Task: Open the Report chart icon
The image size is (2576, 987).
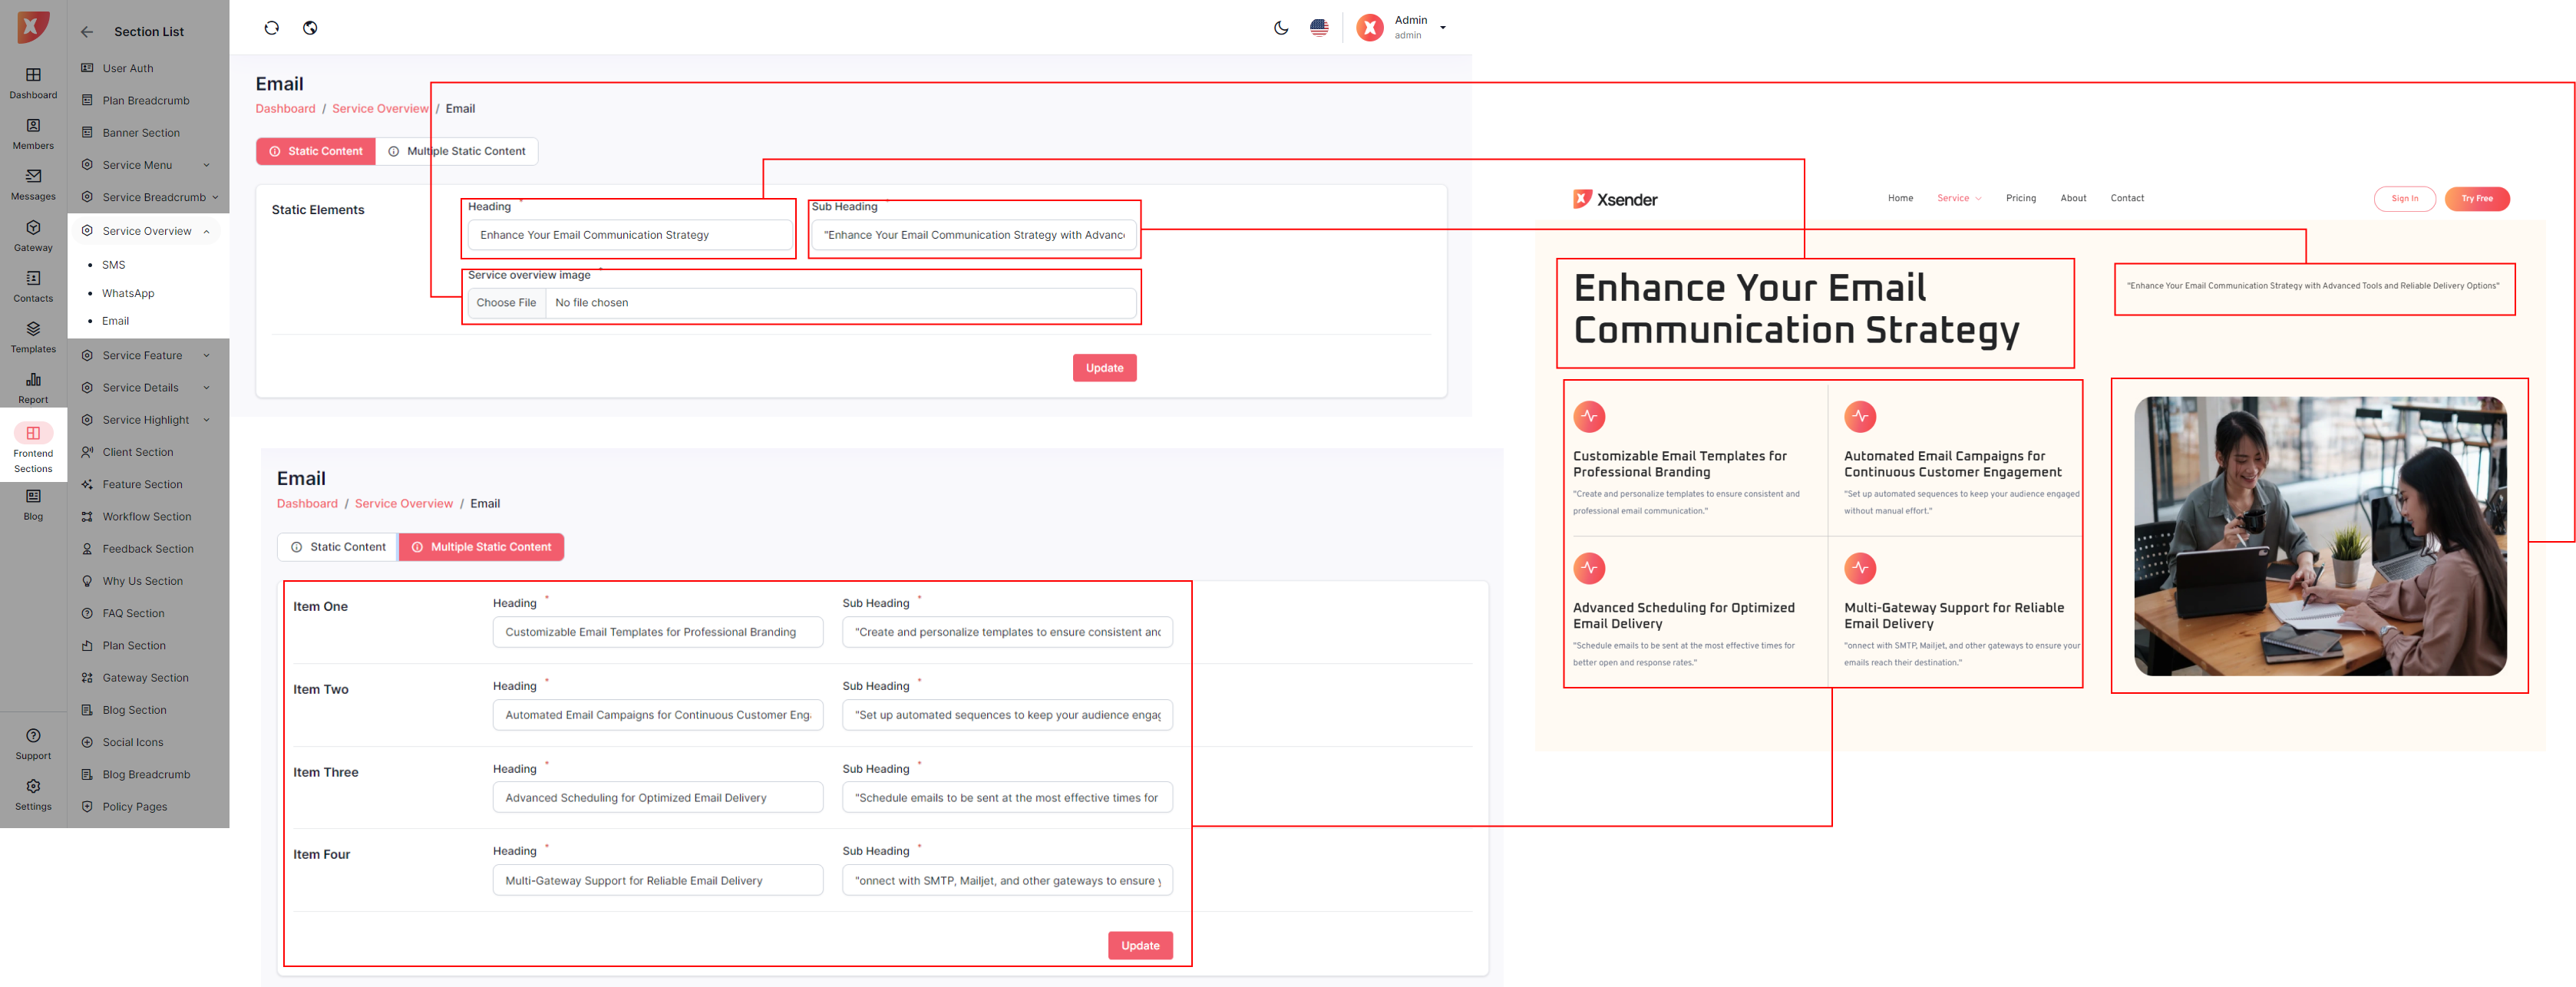Action: (x=33, y=381)
